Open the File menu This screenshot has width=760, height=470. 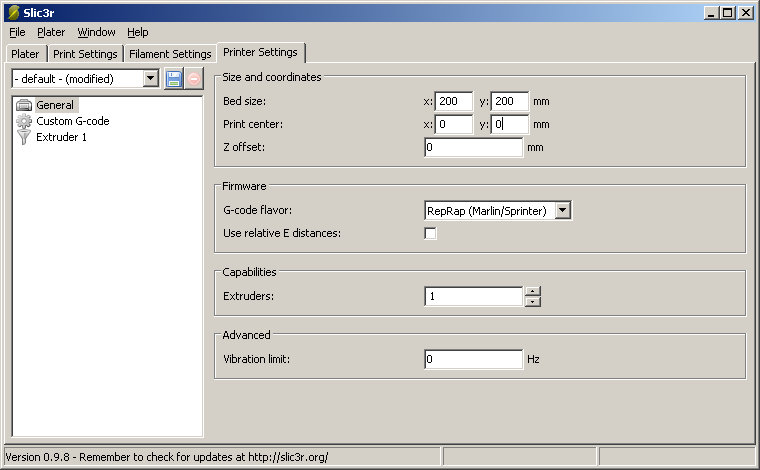coord(17,32)
